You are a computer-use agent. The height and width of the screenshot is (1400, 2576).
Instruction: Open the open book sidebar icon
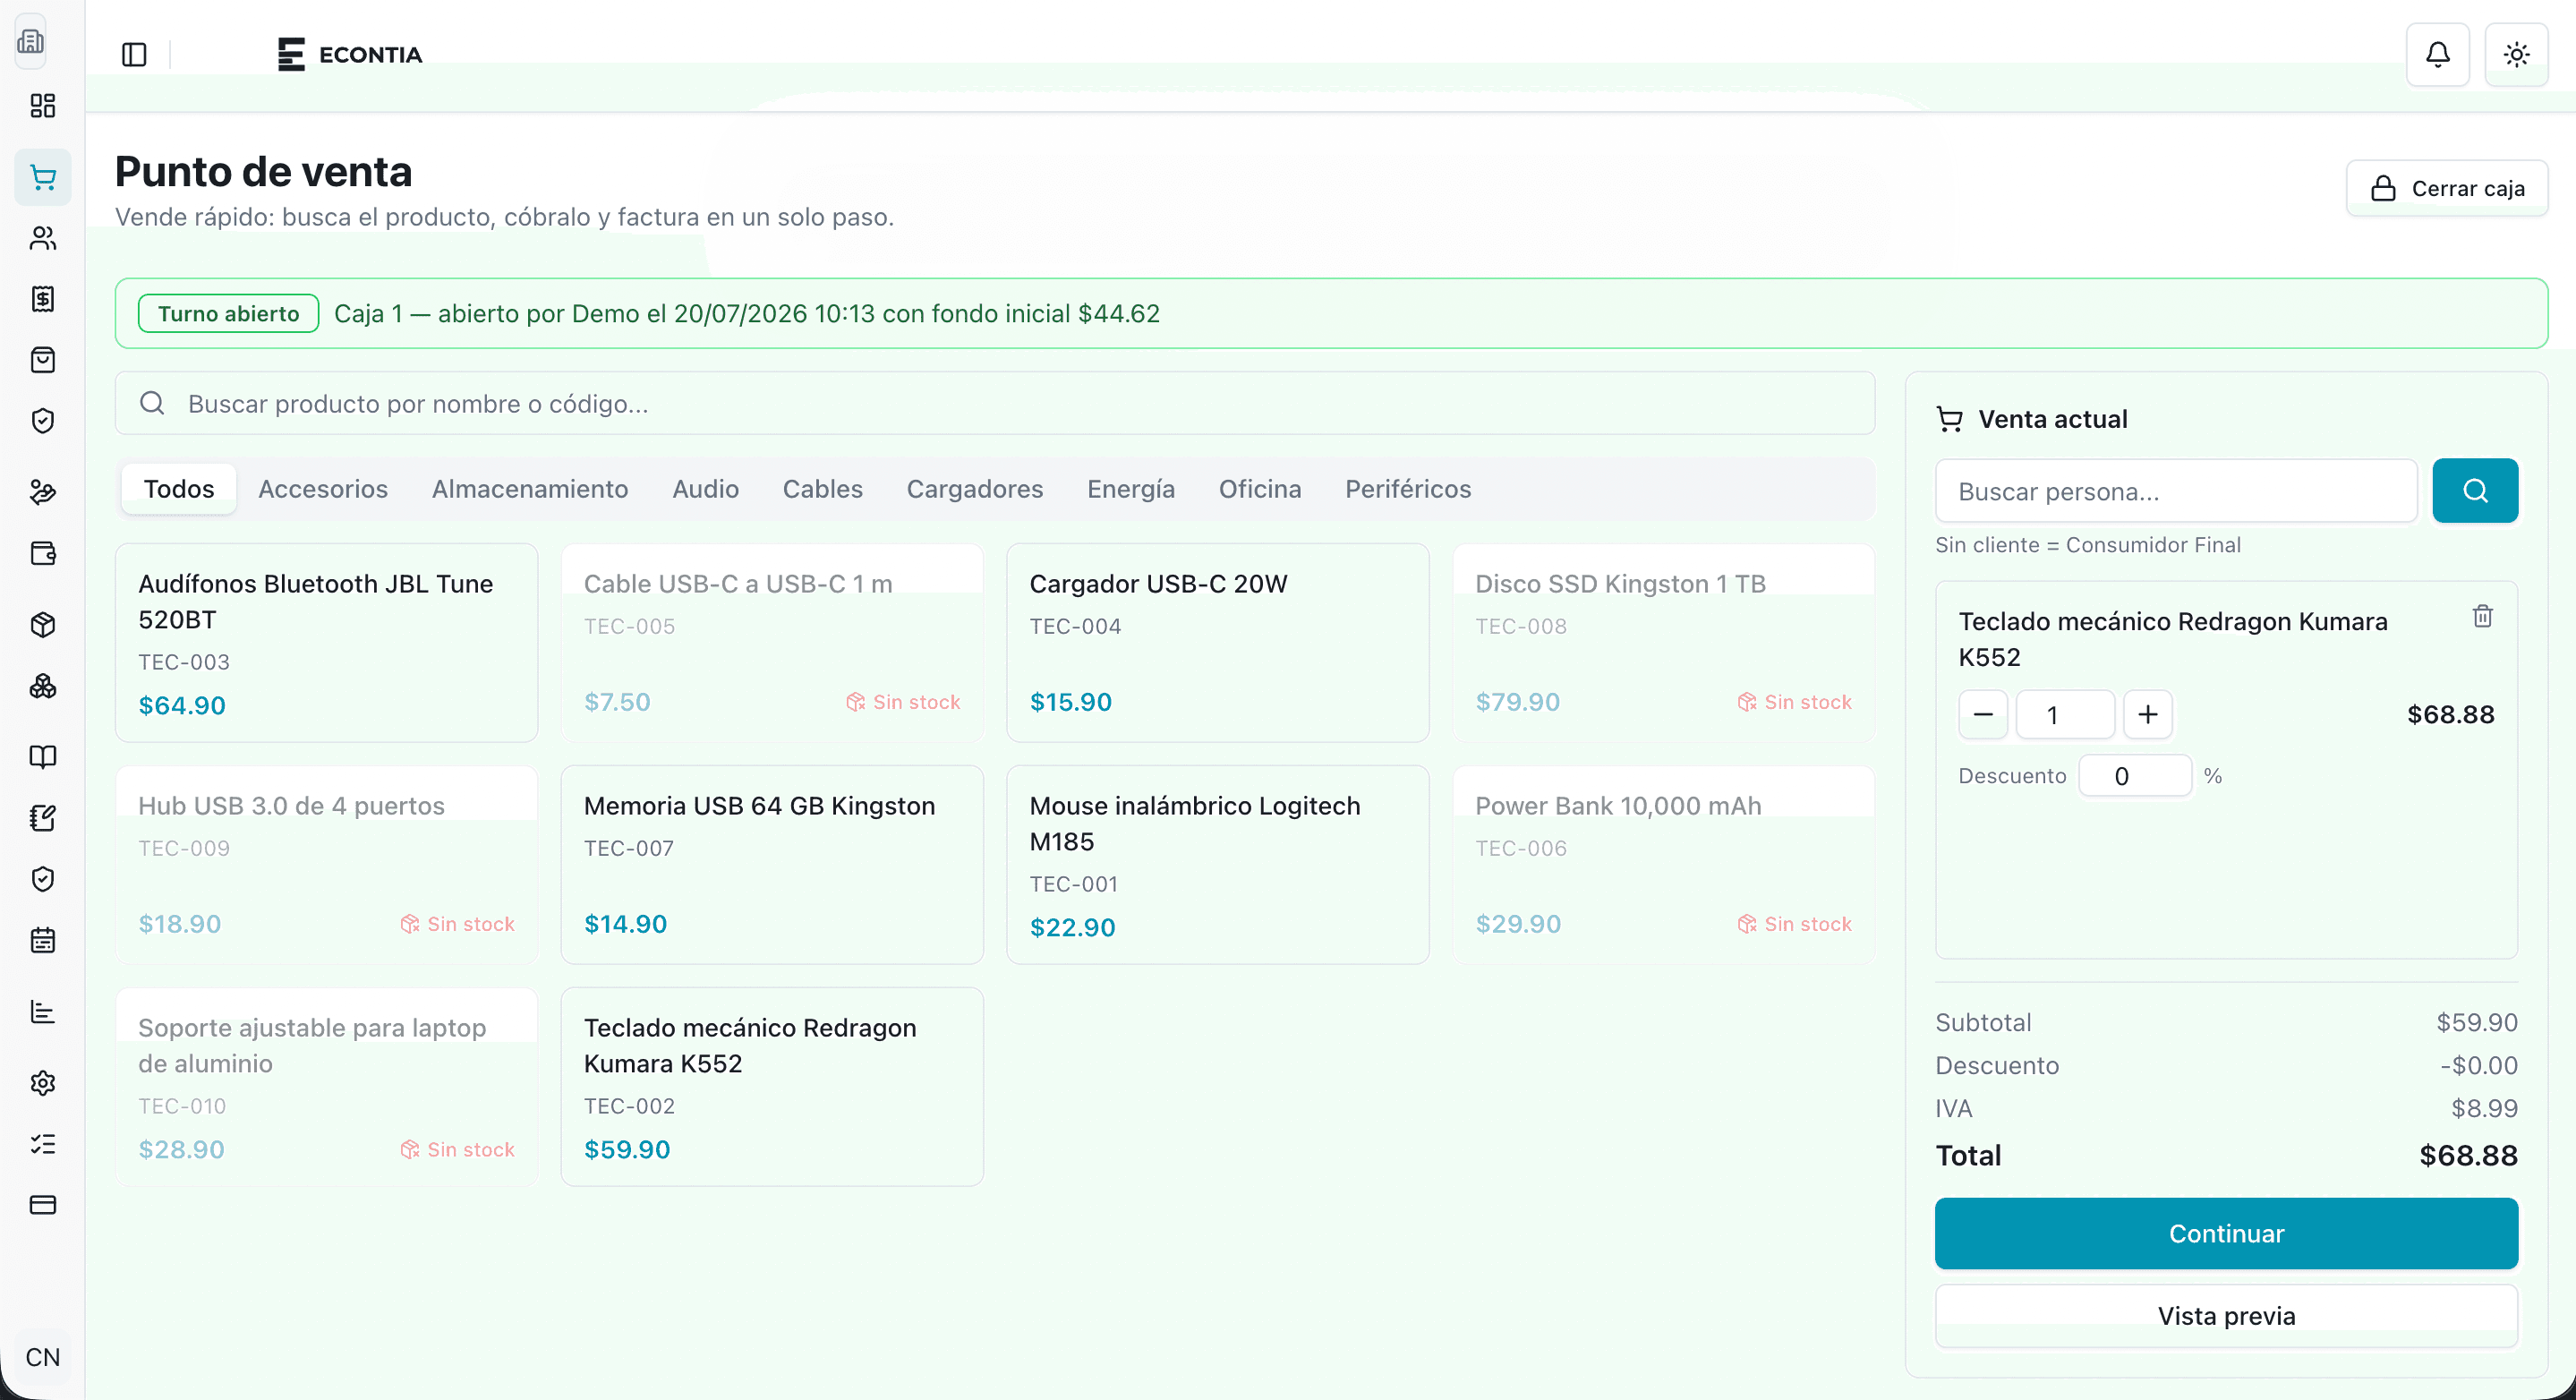(x=43, y=757)
